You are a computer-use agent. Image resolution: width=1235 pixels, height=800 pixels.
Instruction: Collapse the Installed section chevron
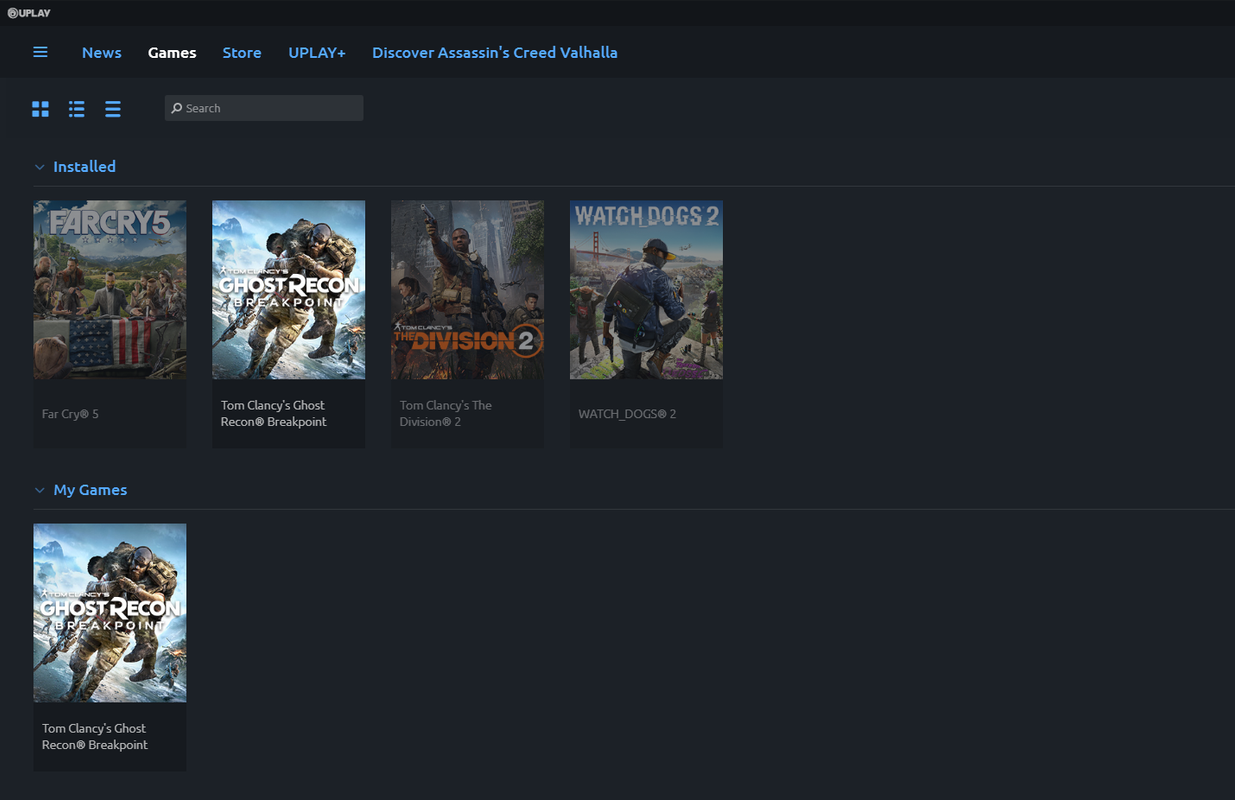[40, 167]
